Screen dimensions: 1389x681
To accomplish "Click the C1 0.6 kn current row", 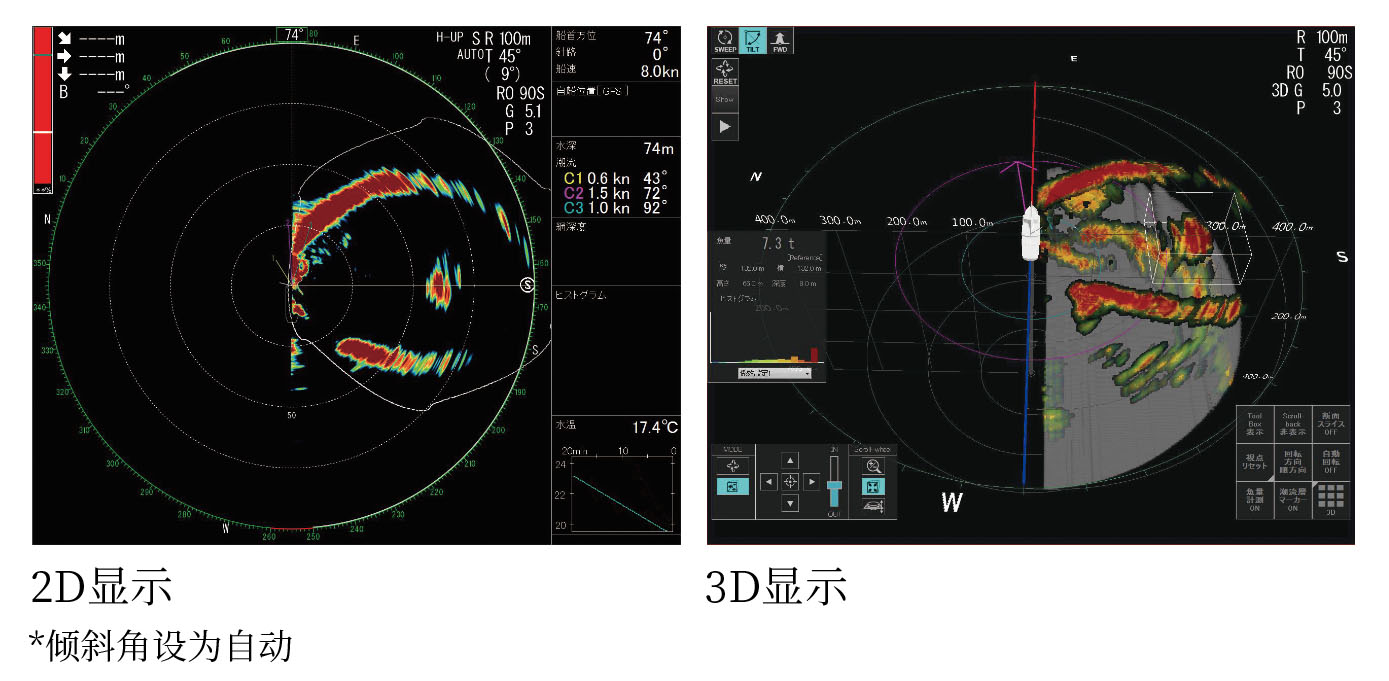I will point(615,177).
